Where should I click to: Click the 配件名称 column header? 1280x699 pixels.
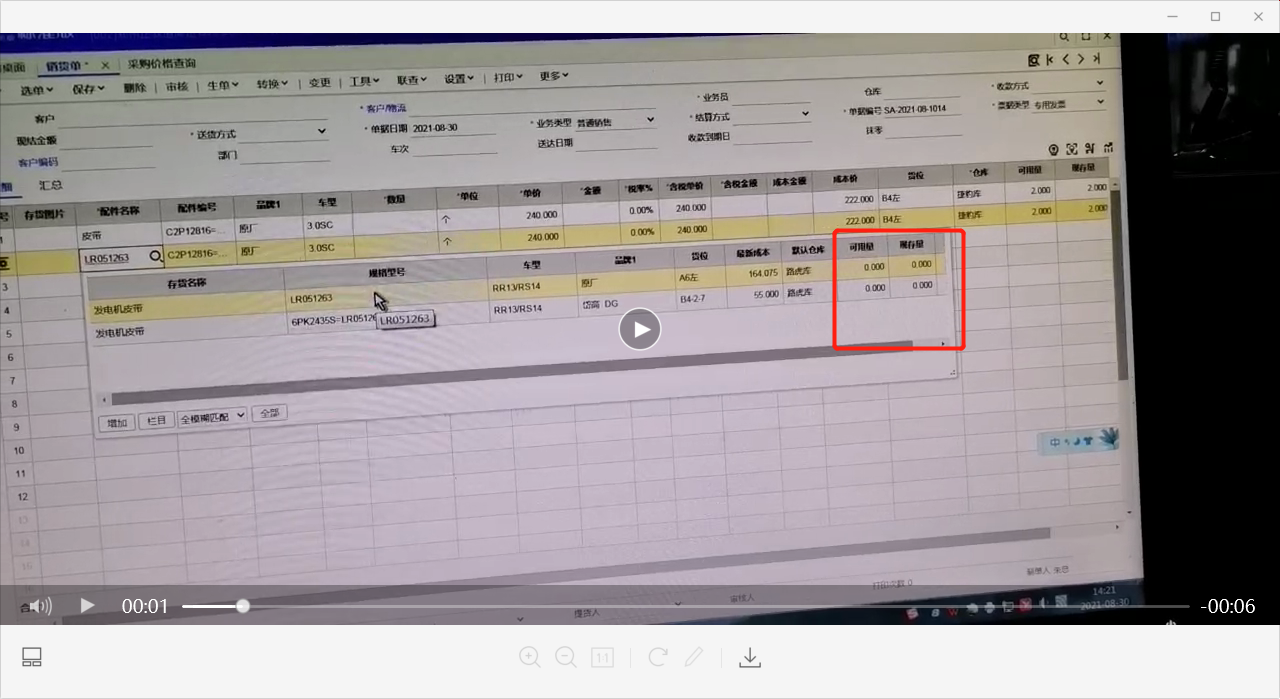[120, 211]
